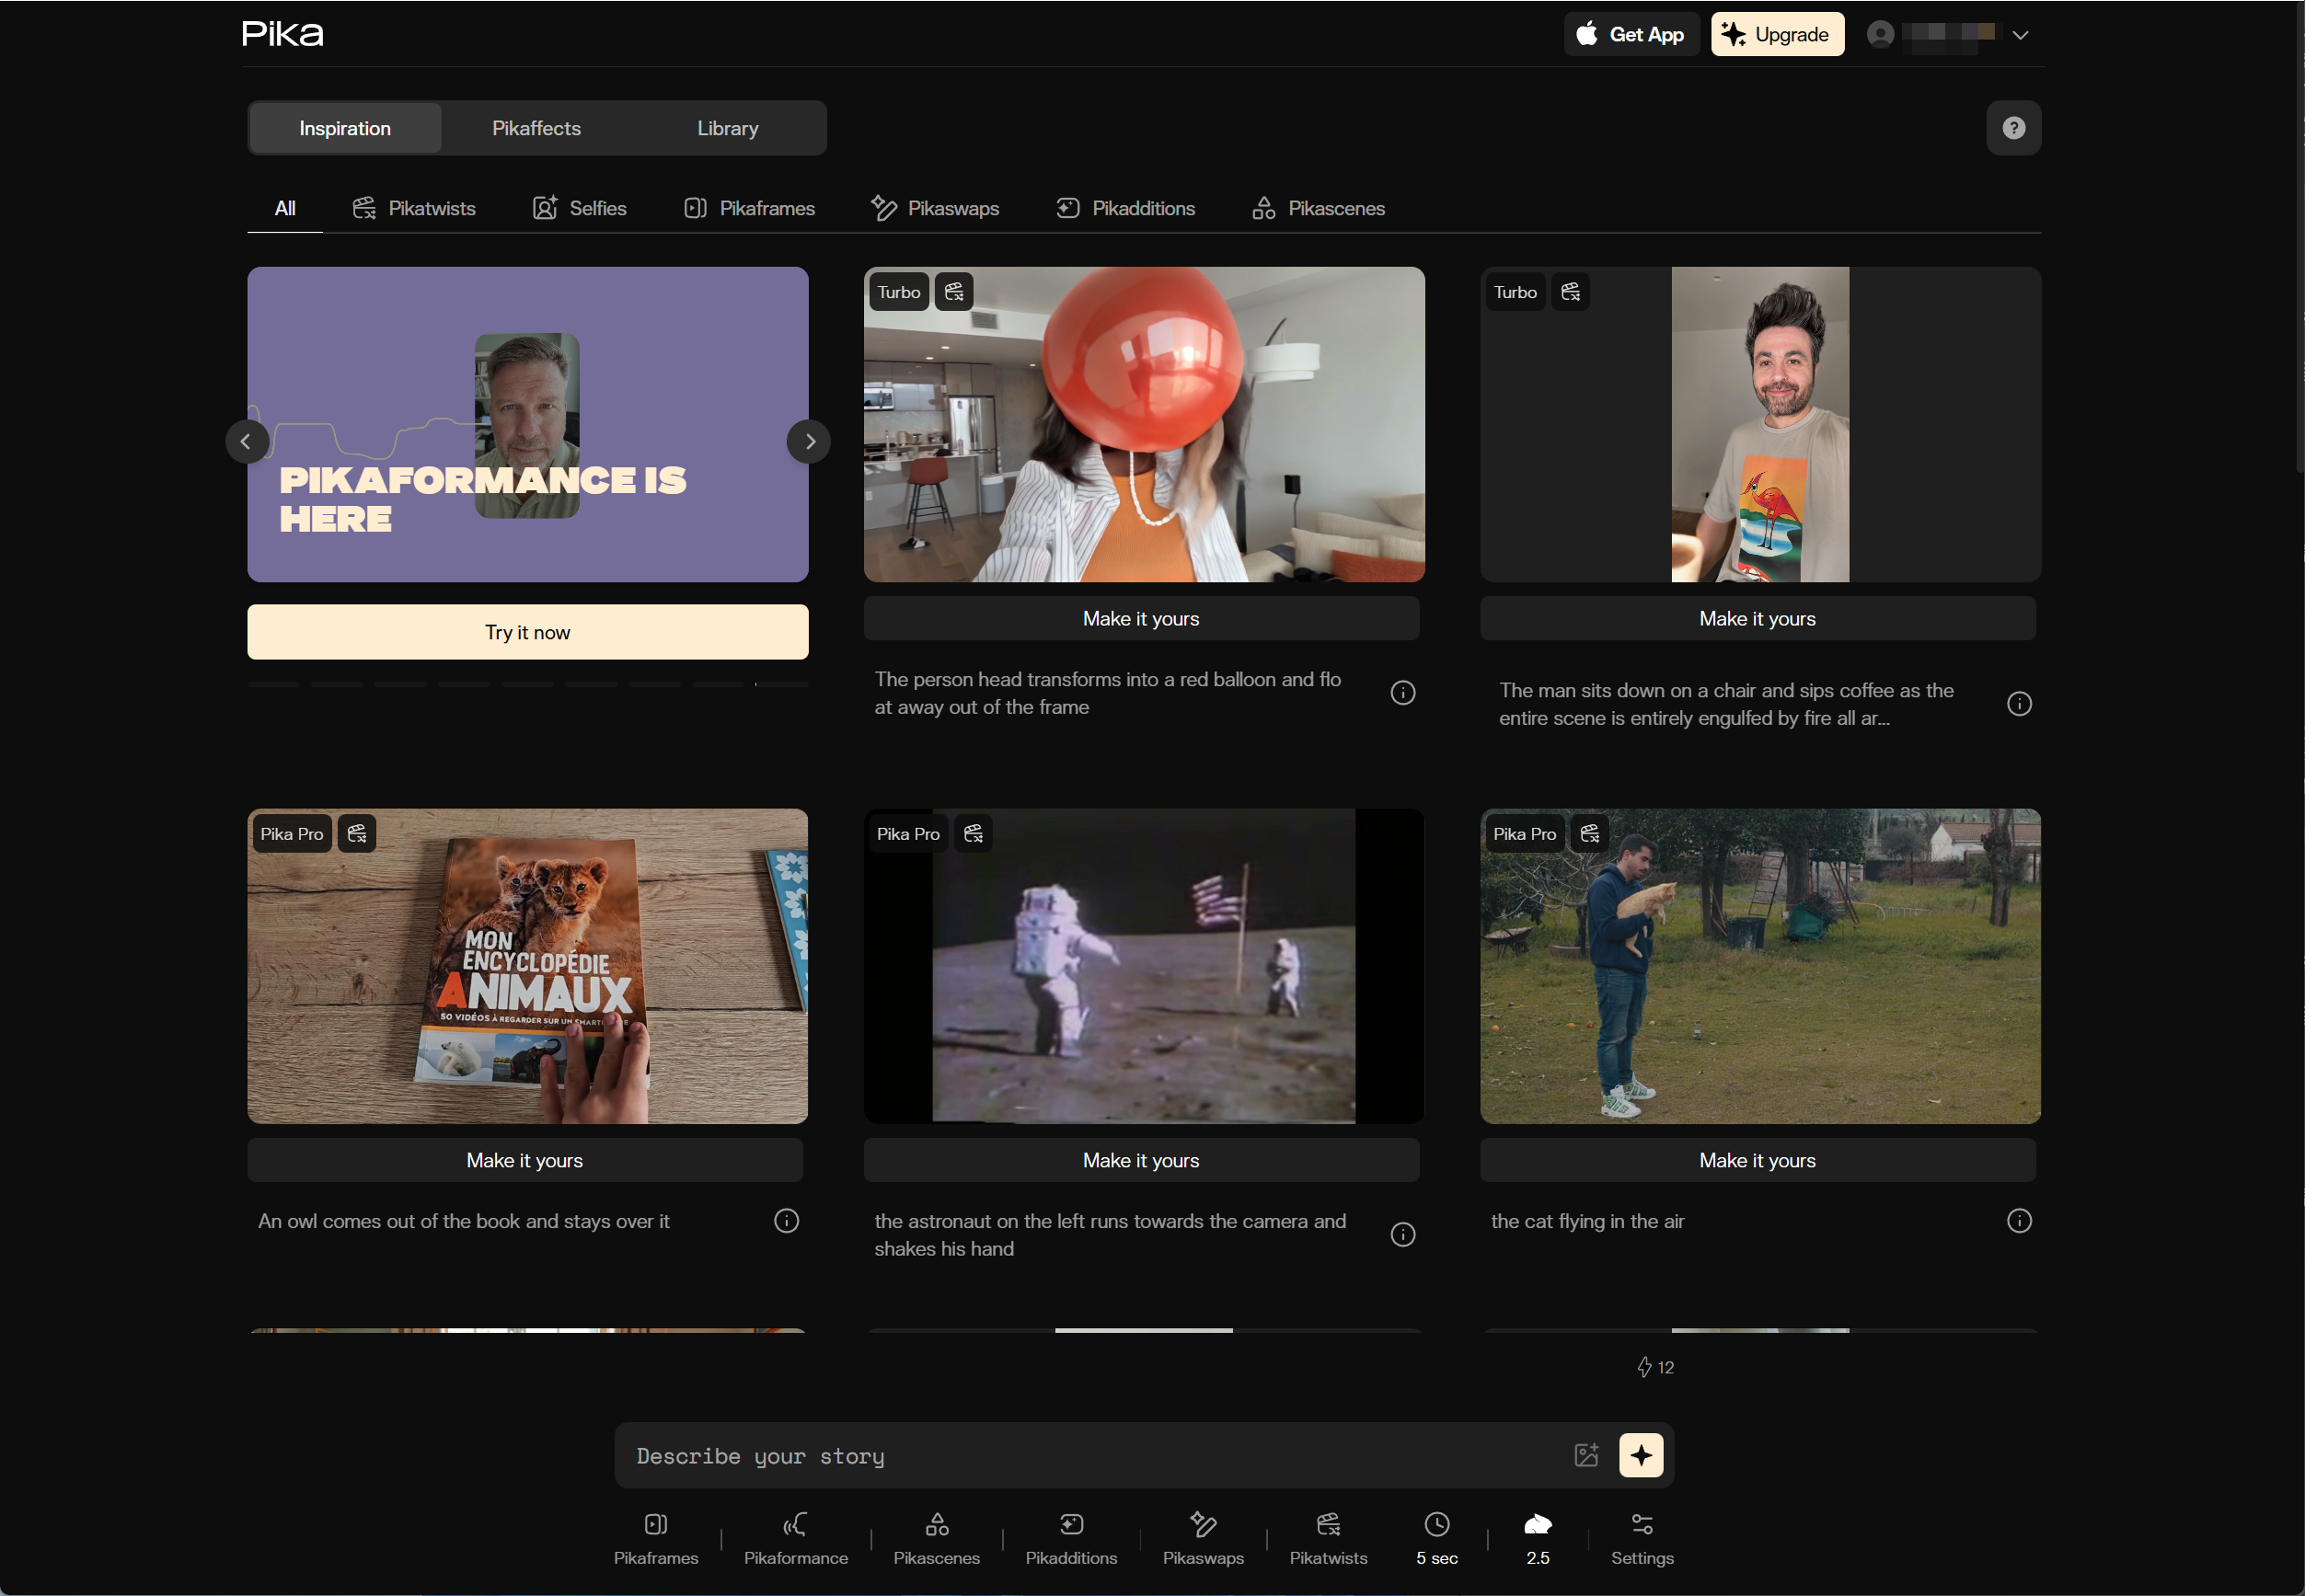Open the help question mark icon
The height and width of the screenshot is (1596, 2305).
pos(2013,128)
